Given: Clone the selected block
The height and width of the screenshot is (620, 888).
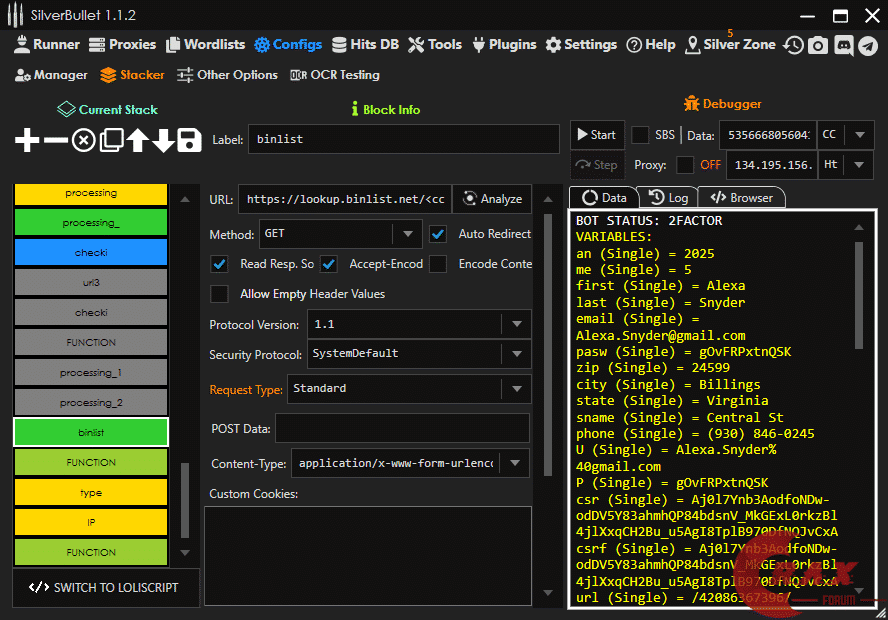Looking at the screenshot, I should 110,140.
